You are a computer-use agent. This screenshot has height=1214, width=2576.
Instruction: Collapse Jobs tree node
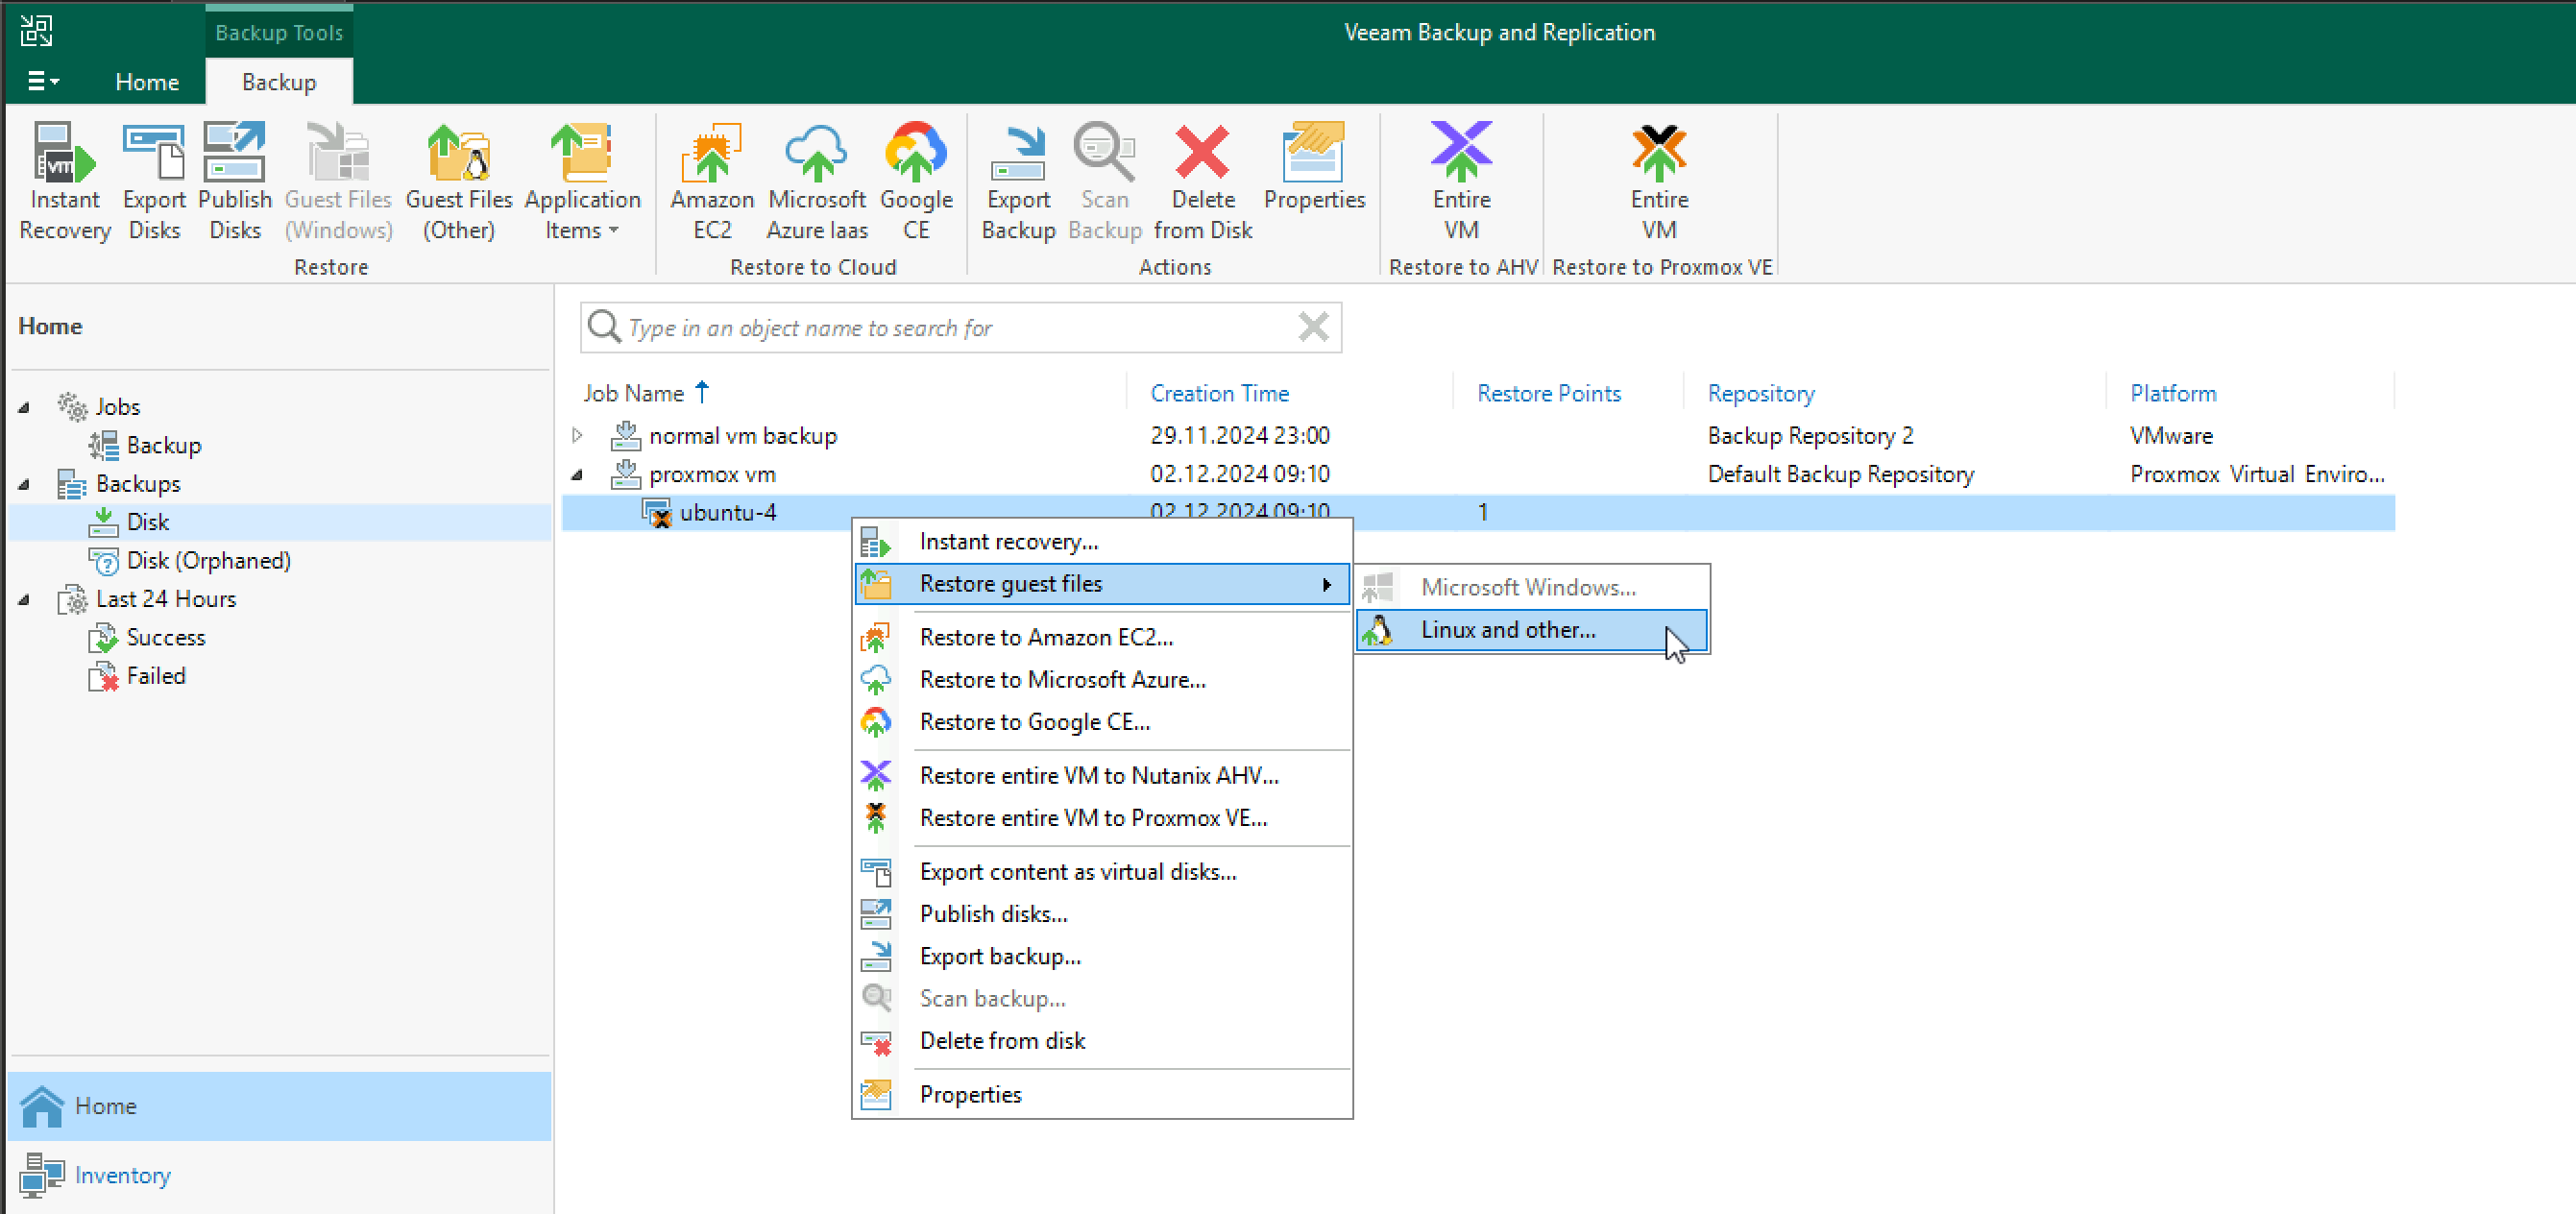(x=24, y=407)
